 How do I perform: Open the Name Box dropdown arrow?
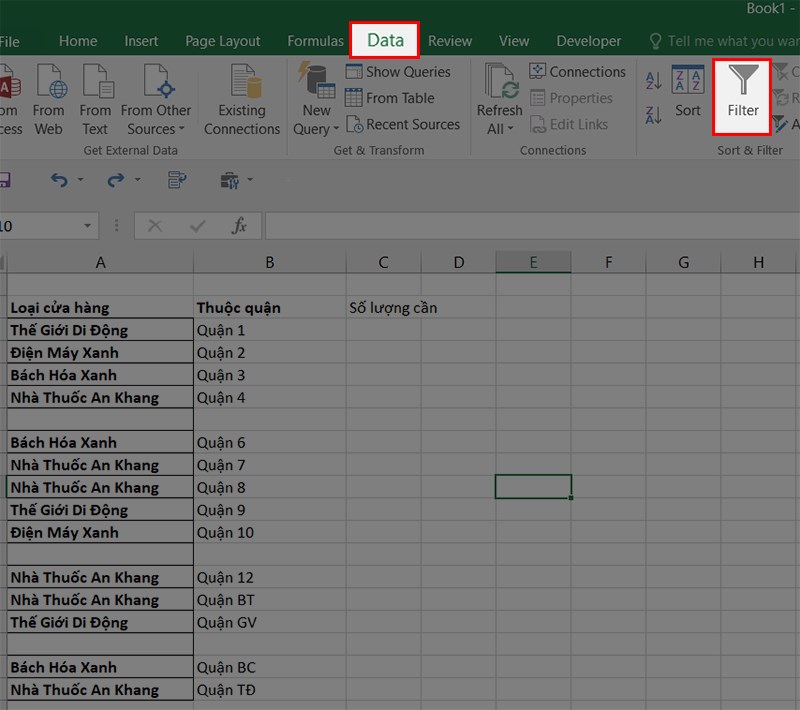coord(88,226)
